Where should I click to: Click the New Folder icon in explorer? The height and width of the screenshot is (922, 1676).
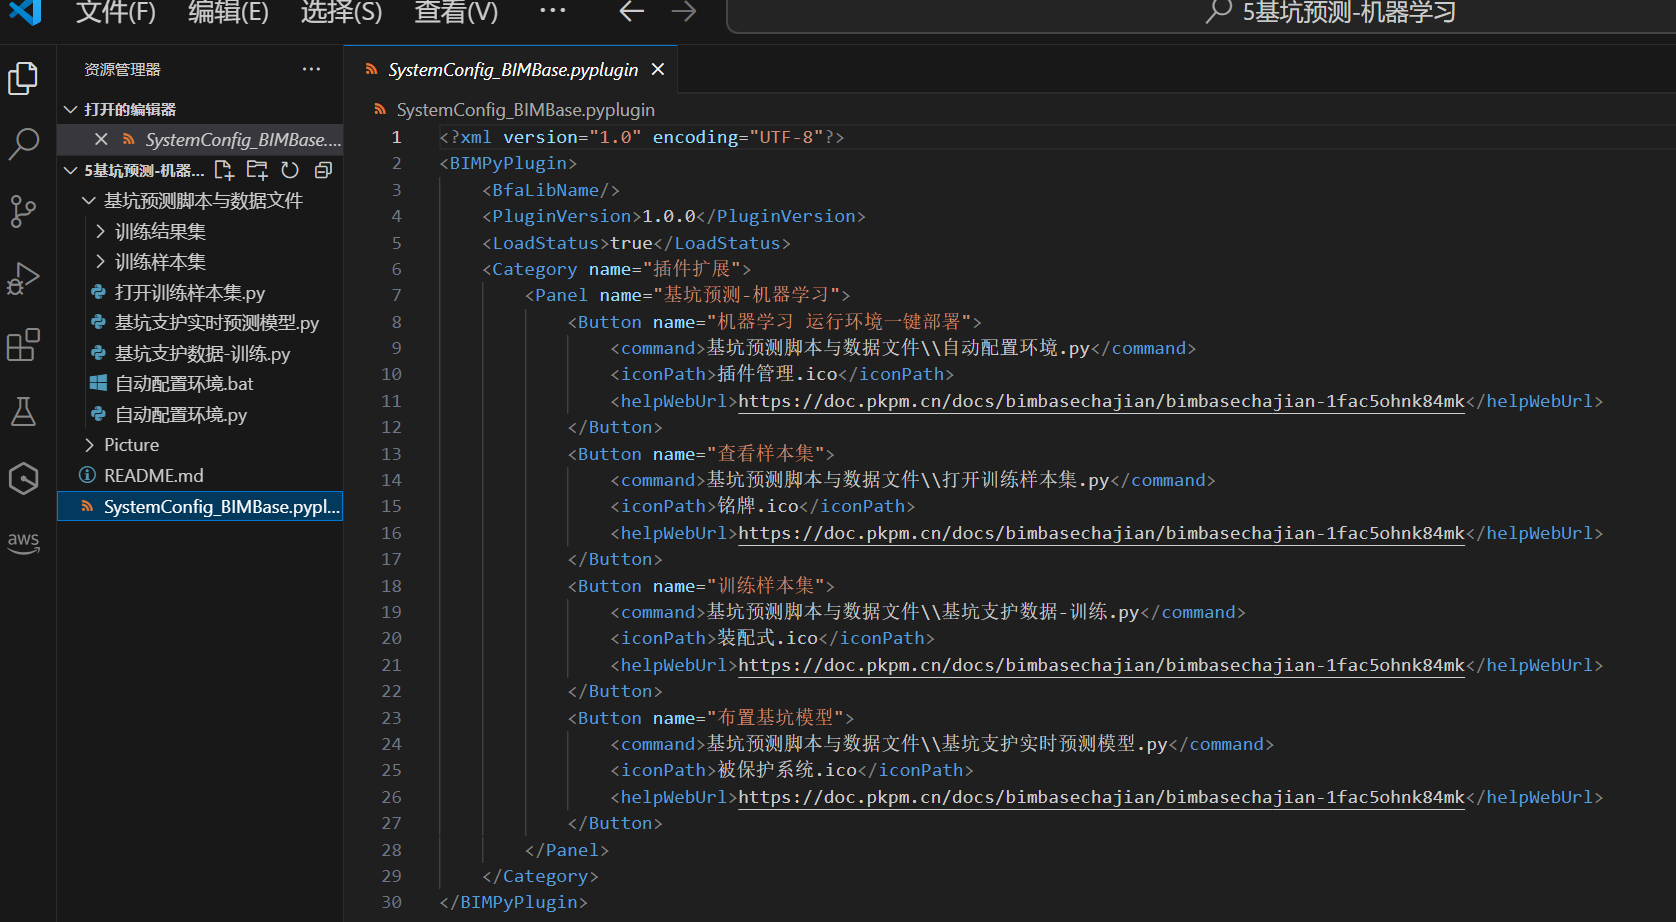(257, 170)
